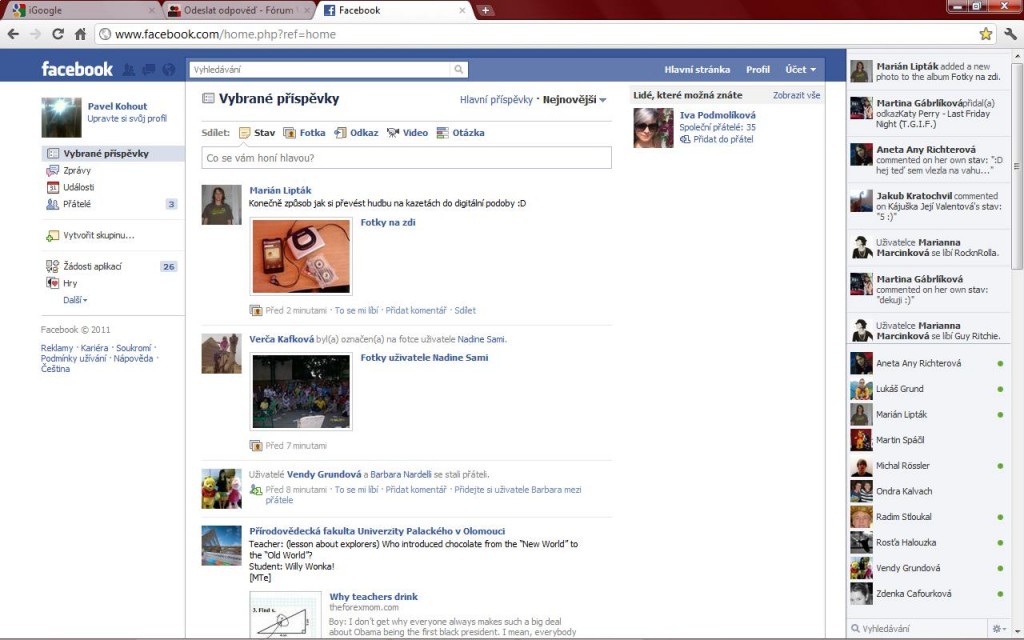Open Profil in top navigation
Image resolution: width=1024 pixels, height=640 pixels.
(x=758, y=69)
